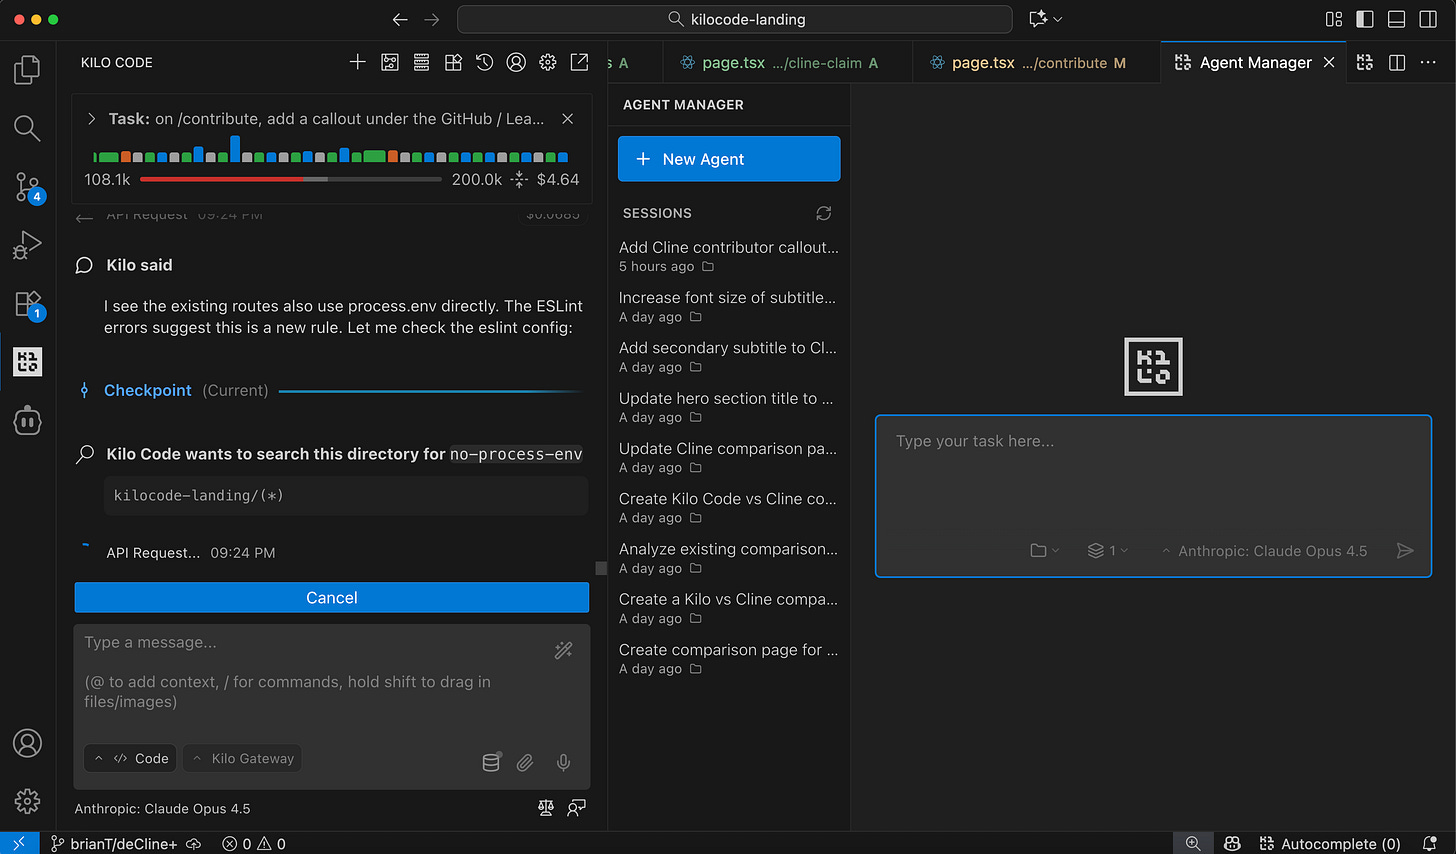Toggle the secondary side bar layout
Screen dimensions: 1456x854
pyautogui.click(x=1428, y=19)
